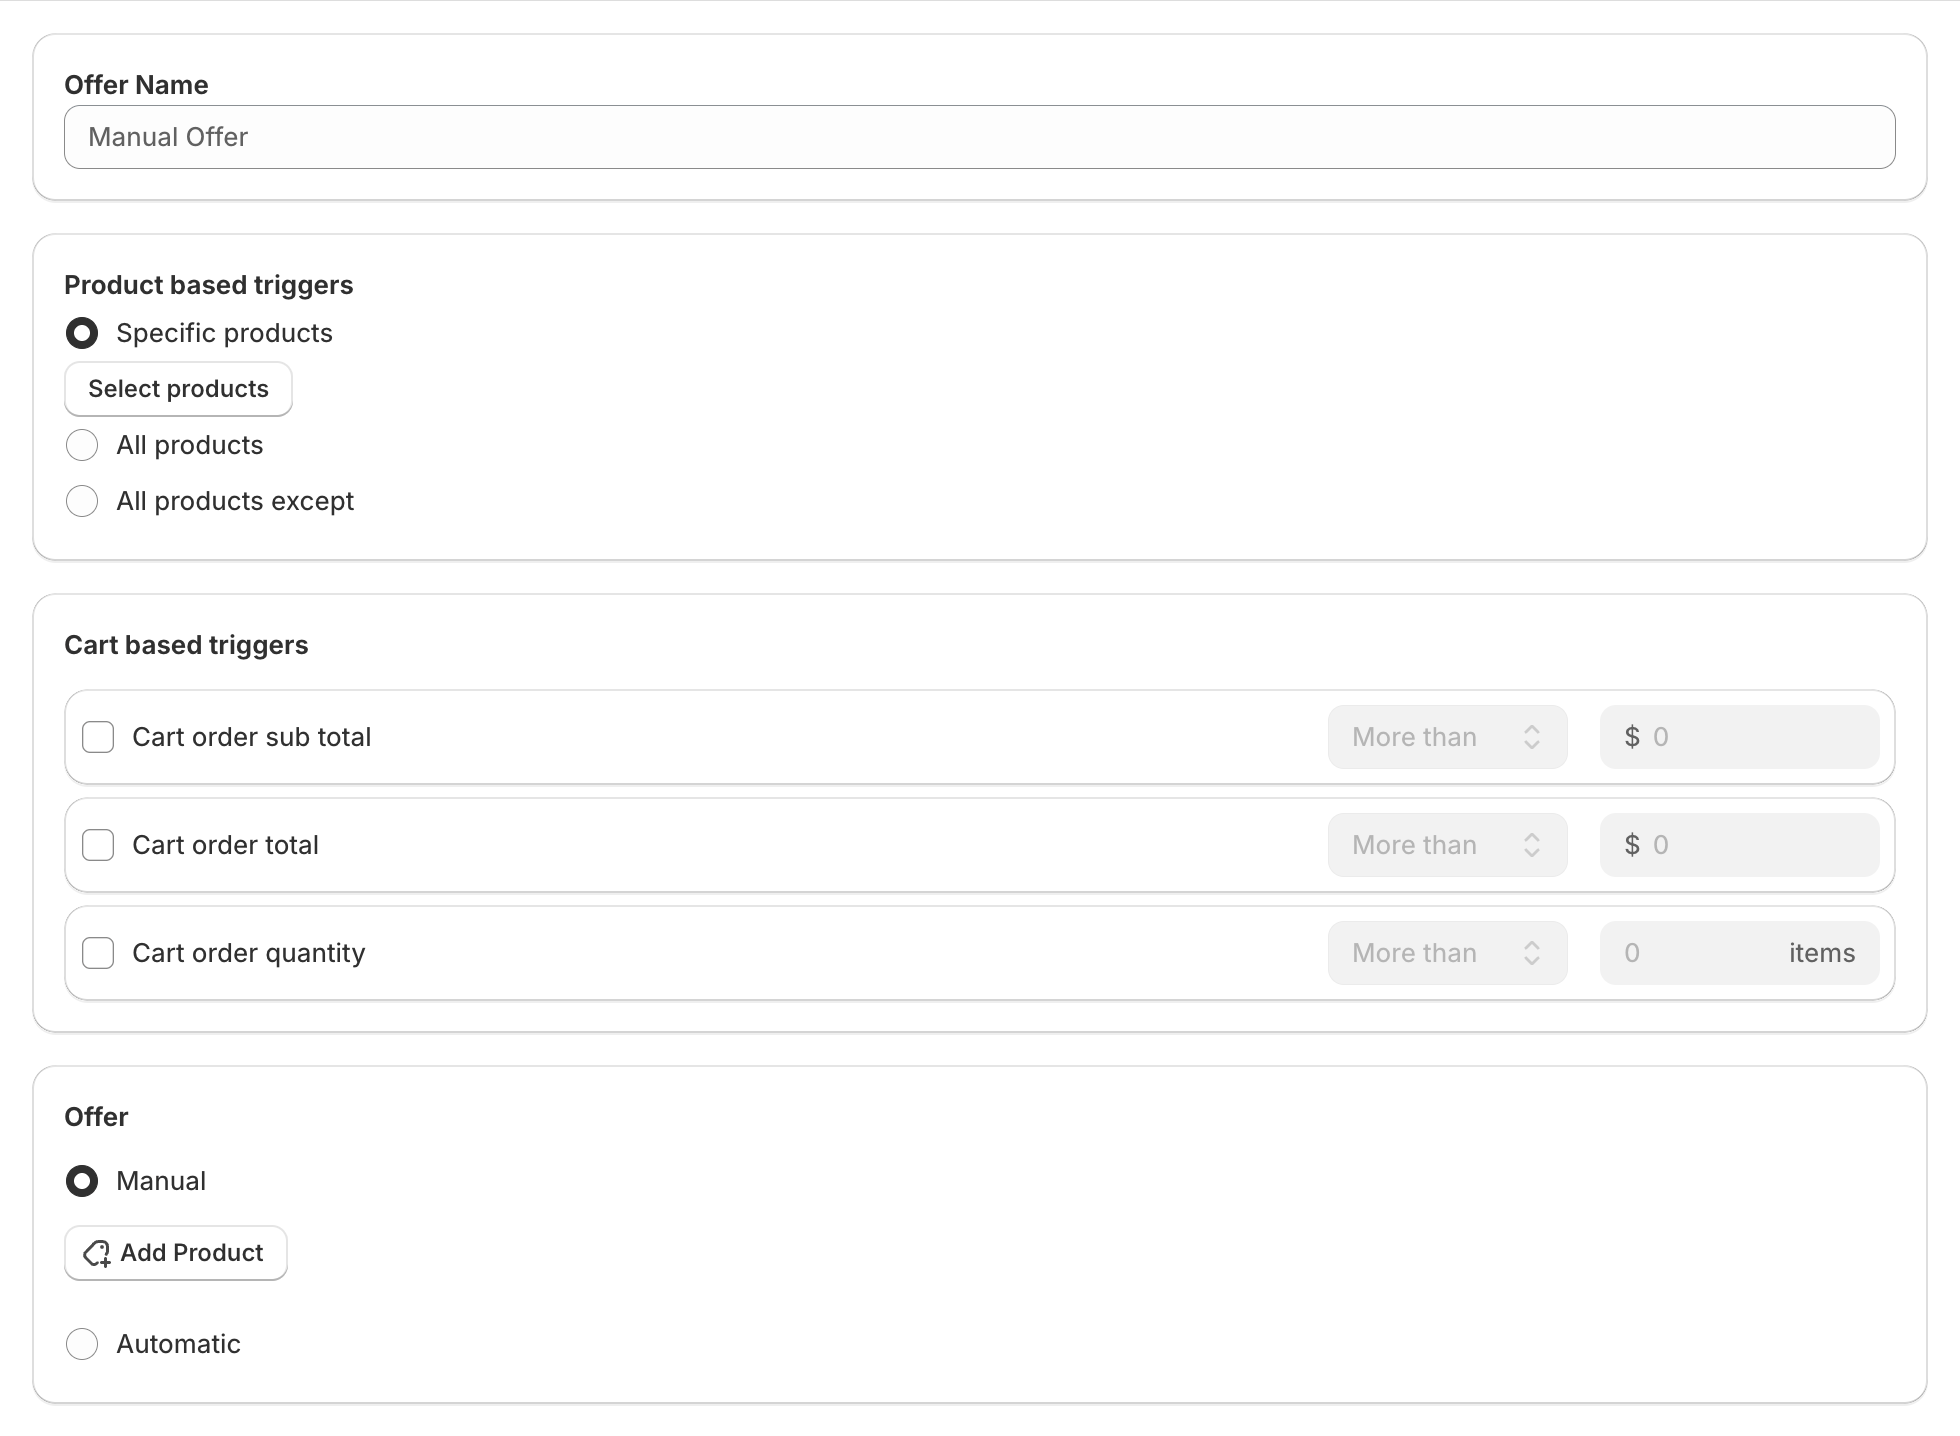Open the More than dropdown for sub total
The height and width of the screenshot is (1436, 1960).
[1447, 737]
